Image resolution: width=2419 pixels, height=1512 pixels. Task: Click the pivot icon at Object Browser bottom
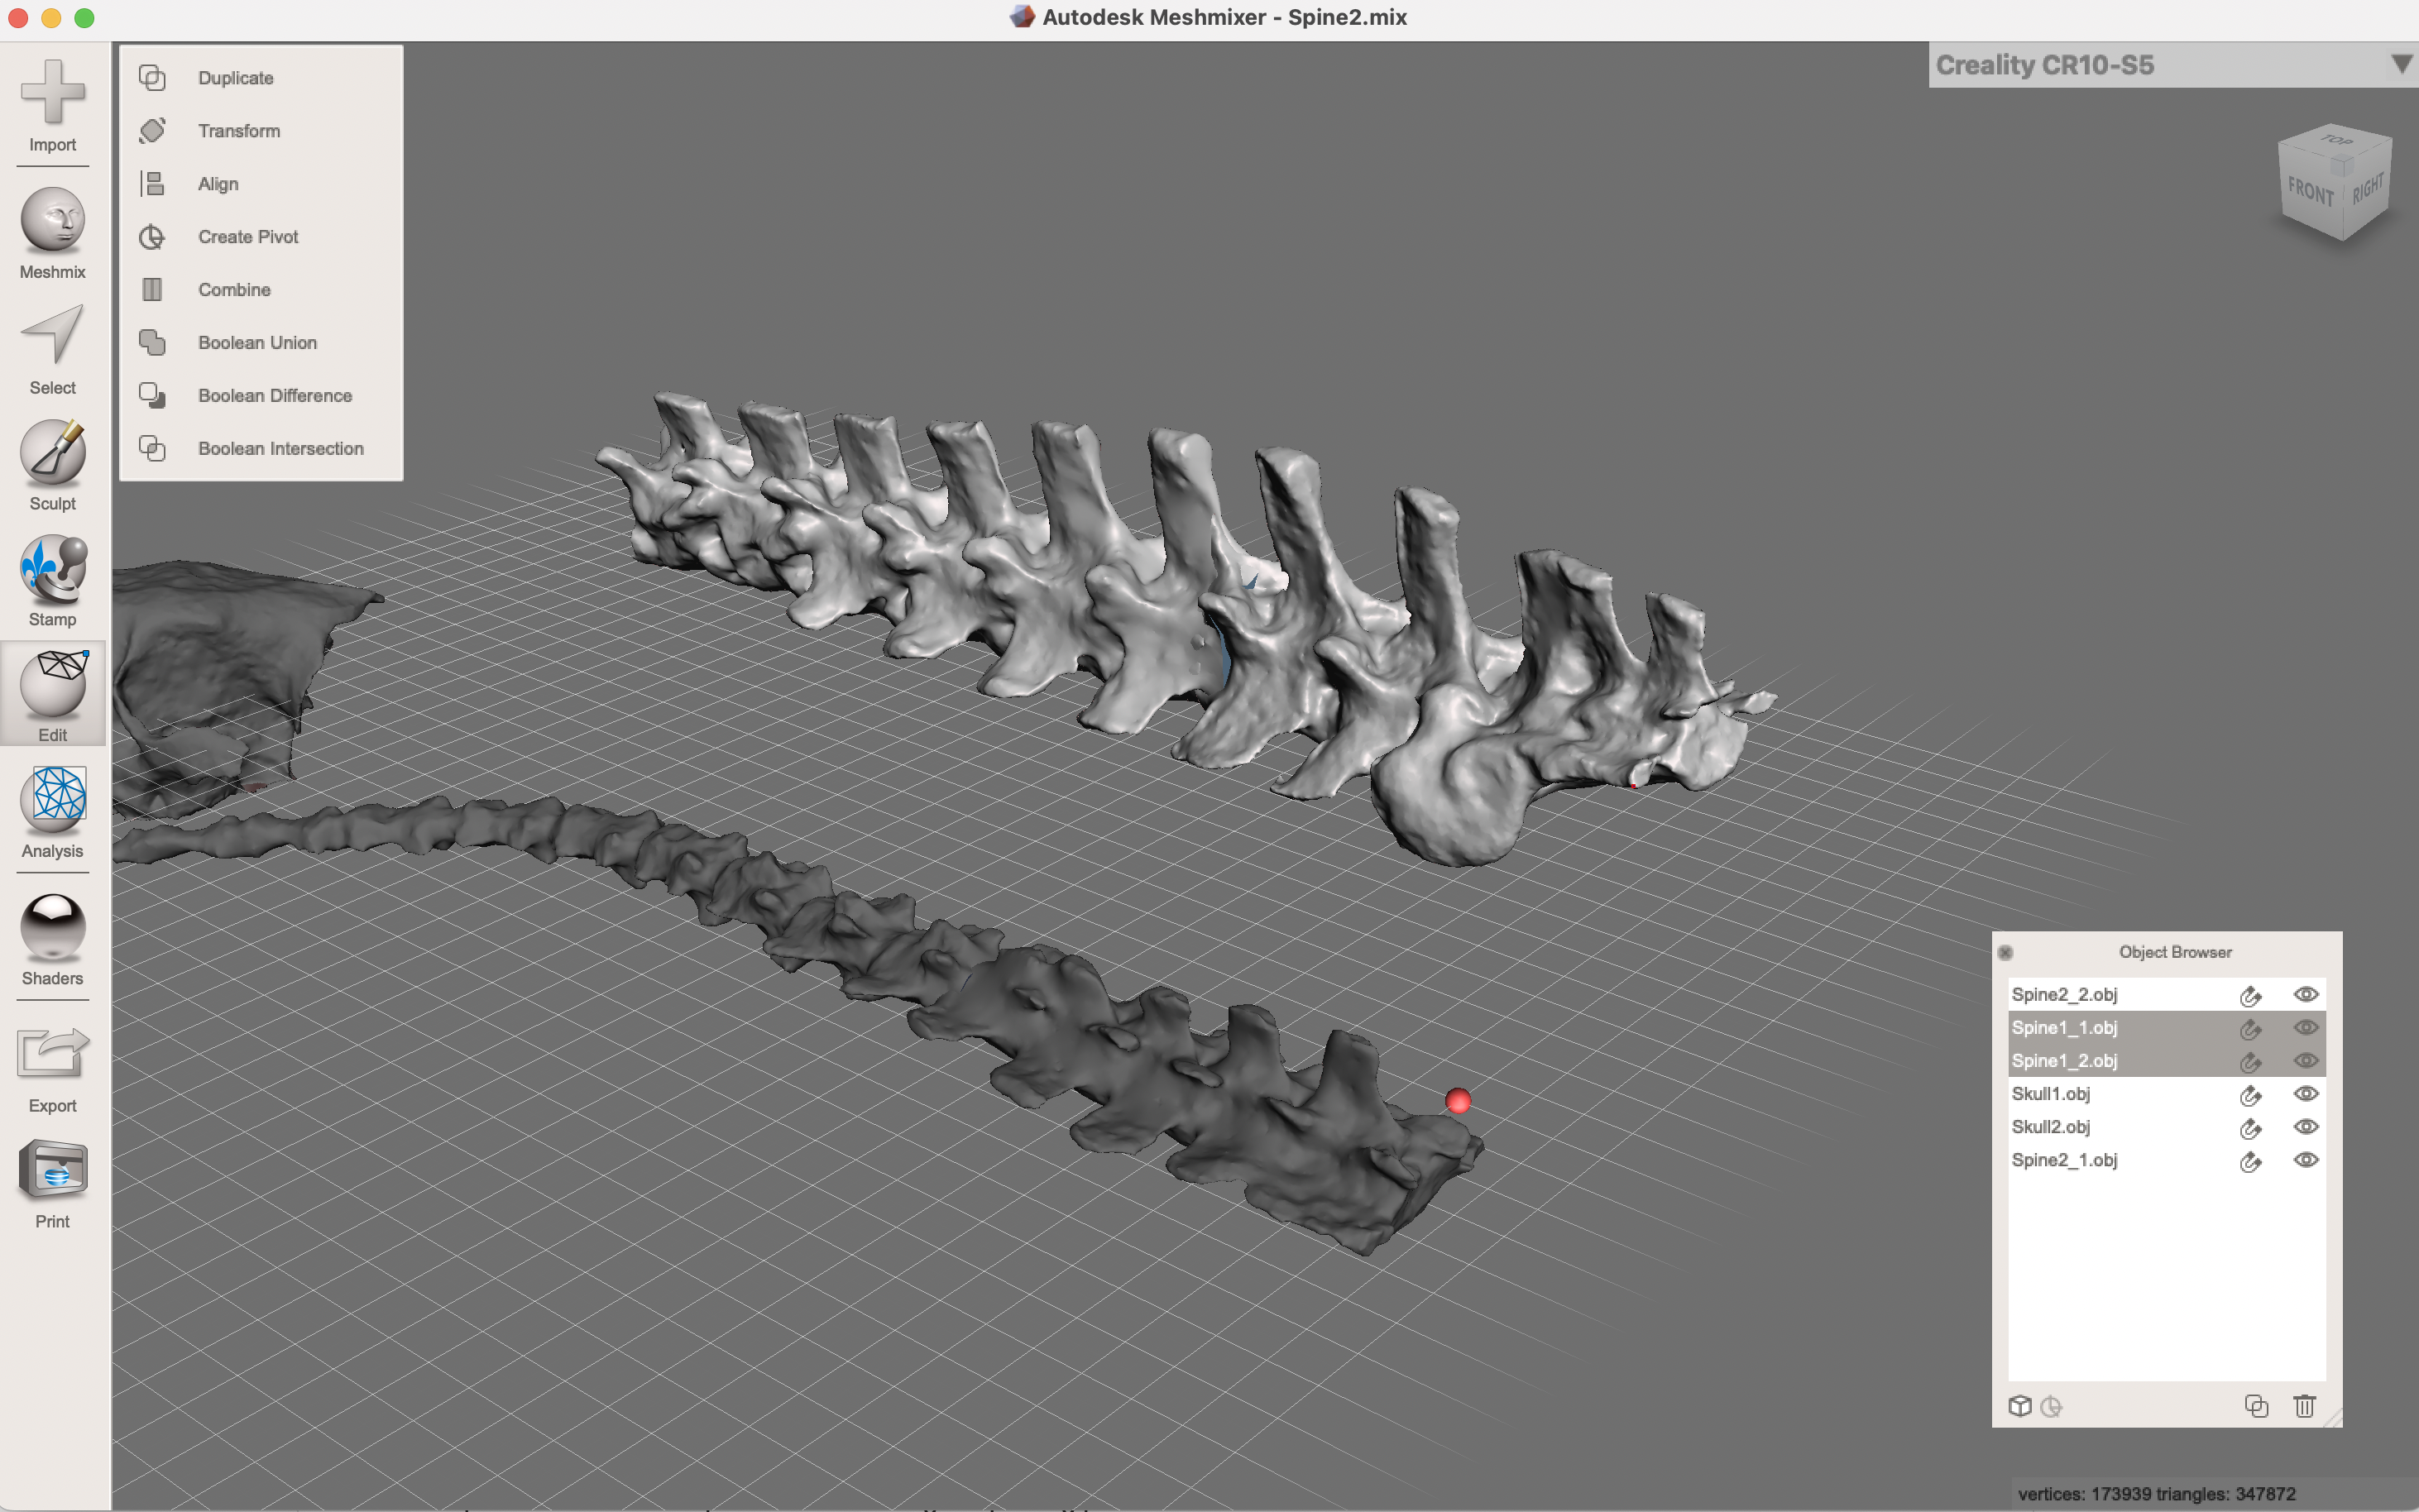pyautogui.click(x=2051, y=1406)
